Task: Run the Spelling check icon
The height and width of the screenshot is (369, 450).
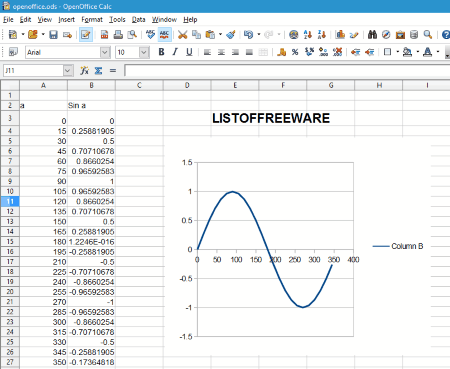Action: click(x=151, y=34)
